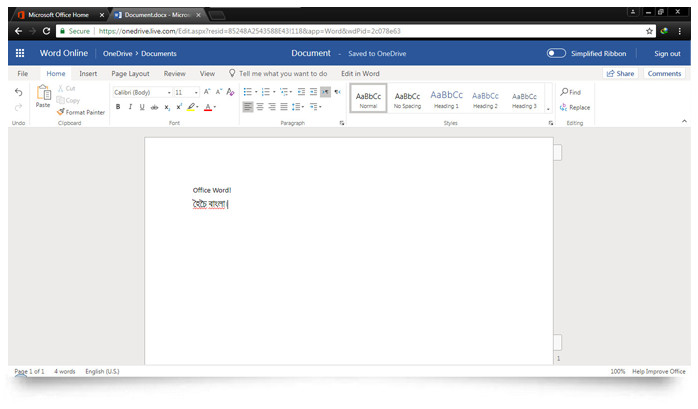
Task: Open Paragraph dialog launcher
Action: tap(342, 123)
